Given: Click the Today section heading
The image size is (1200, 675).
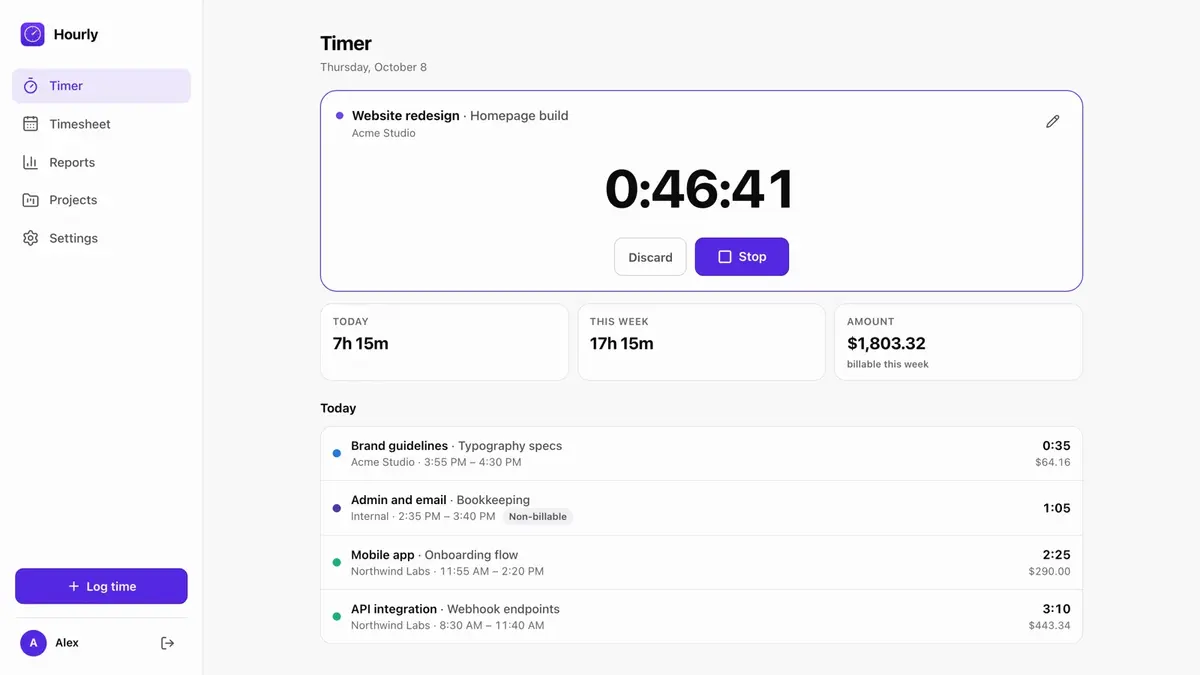Looking at the screenshot, I should tap(338, 408).
